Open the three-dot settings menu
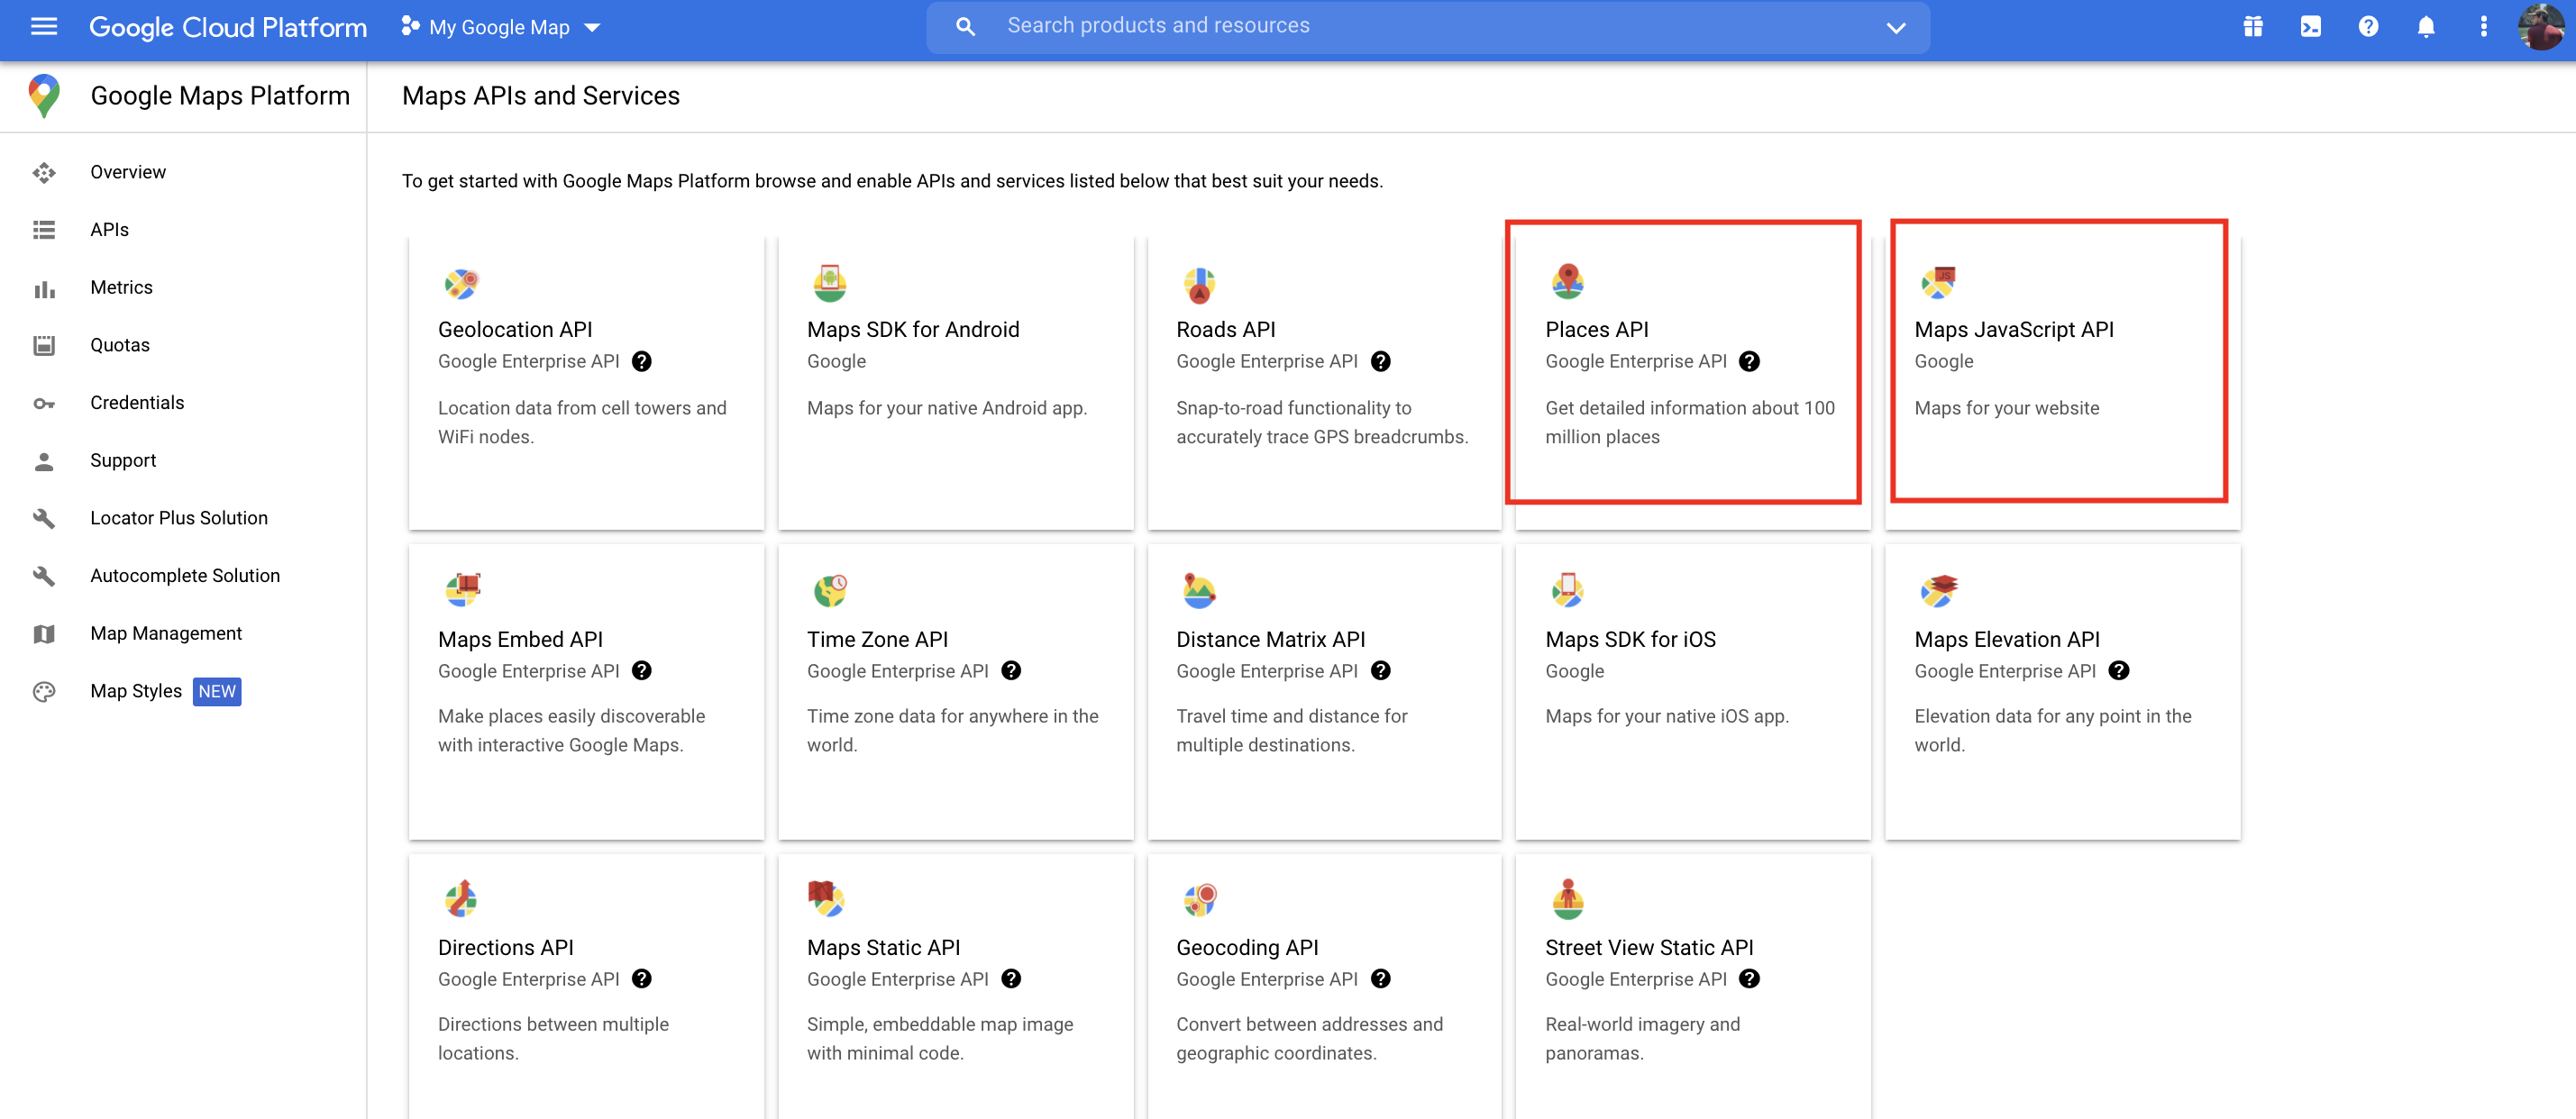2576x1119 pixels. coord(2483,27)
